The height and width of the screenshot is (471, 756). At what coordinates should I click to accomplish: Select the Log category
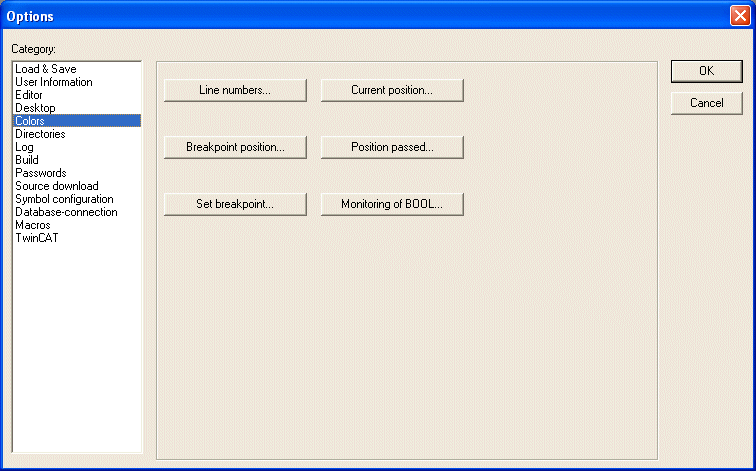[77, 147]
